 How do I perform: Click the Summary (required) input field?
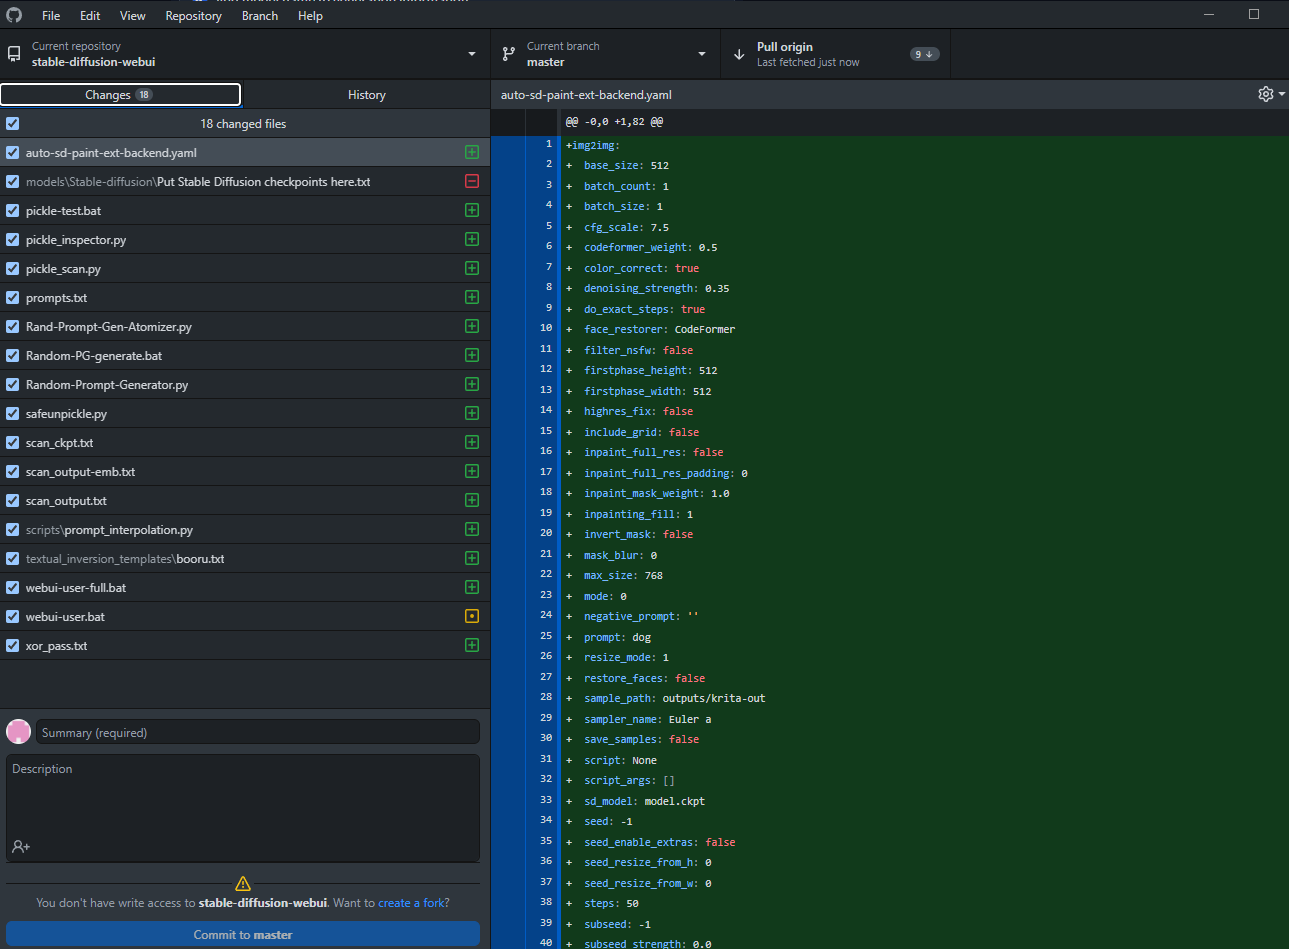pyautogui.click(x=258, y=732)
